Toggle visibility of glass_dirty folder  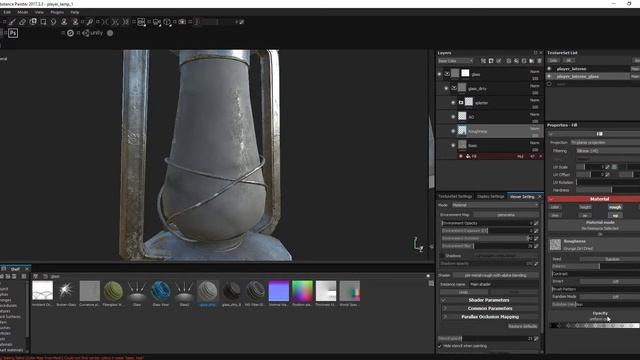tap(446, 89)
